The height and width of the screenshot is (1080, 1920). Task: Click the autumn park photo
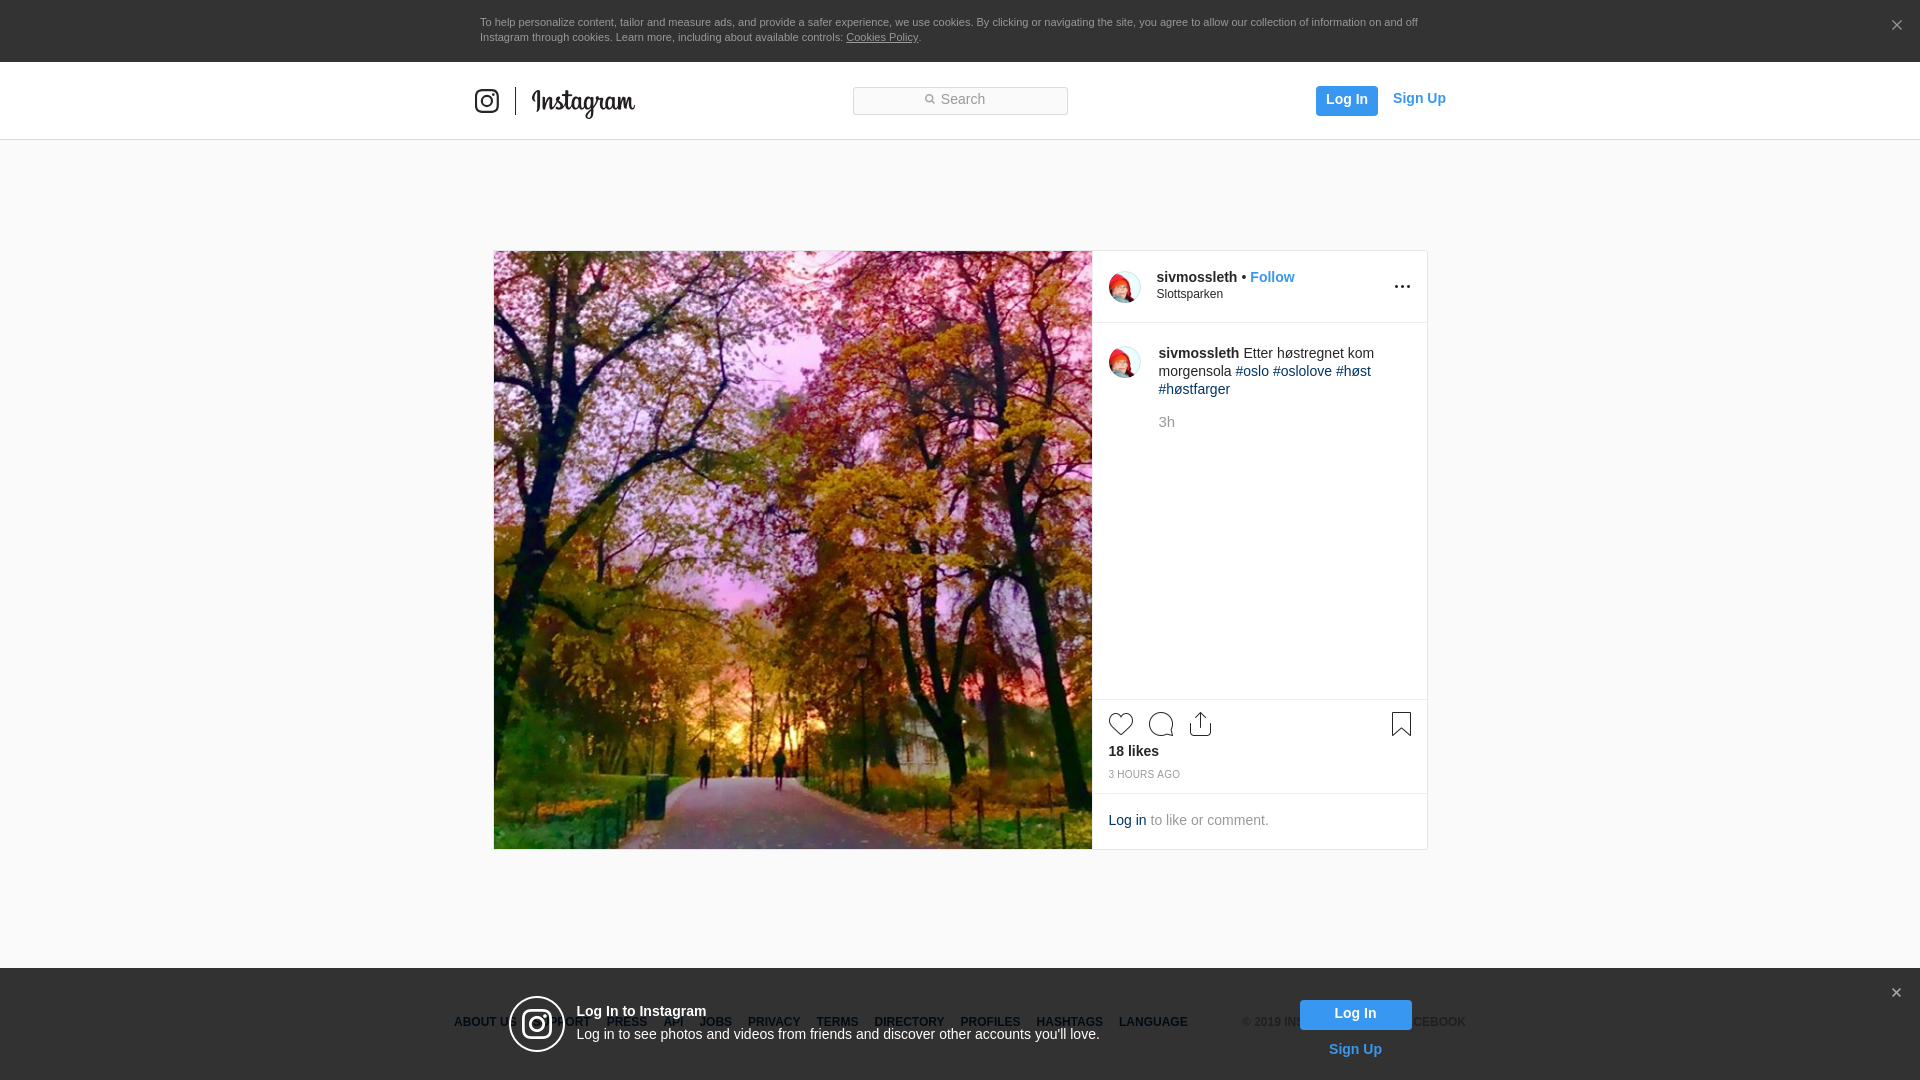(x=792, y=550)
